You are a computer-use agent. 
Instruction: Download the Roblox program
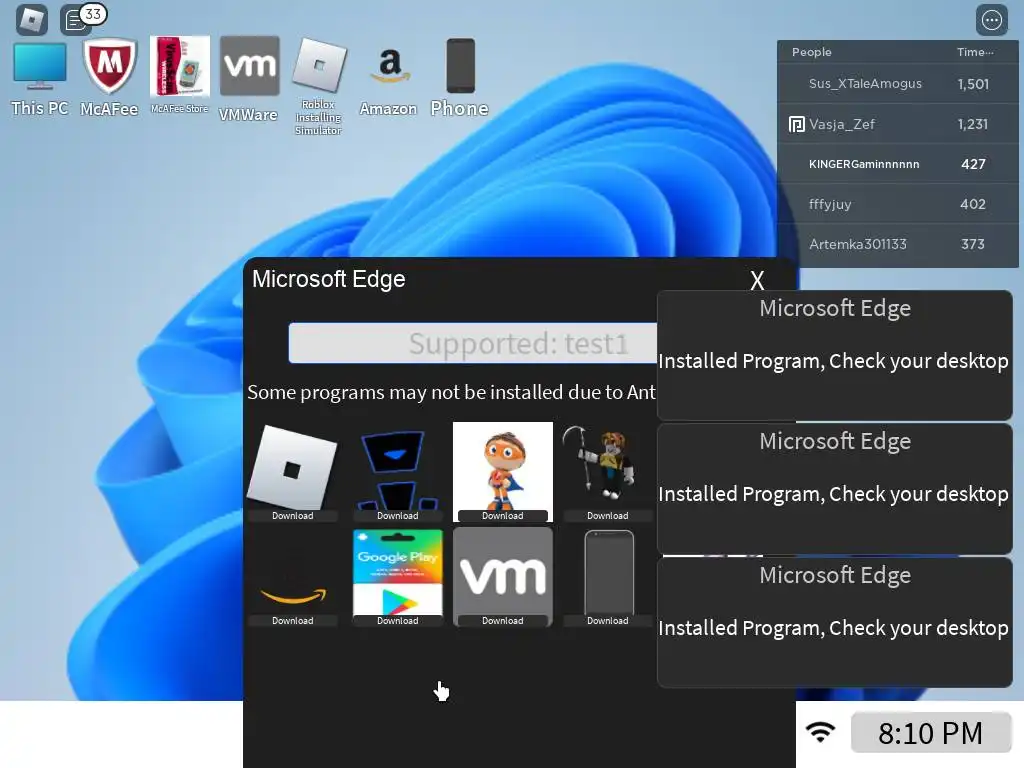tap(293, 516)
